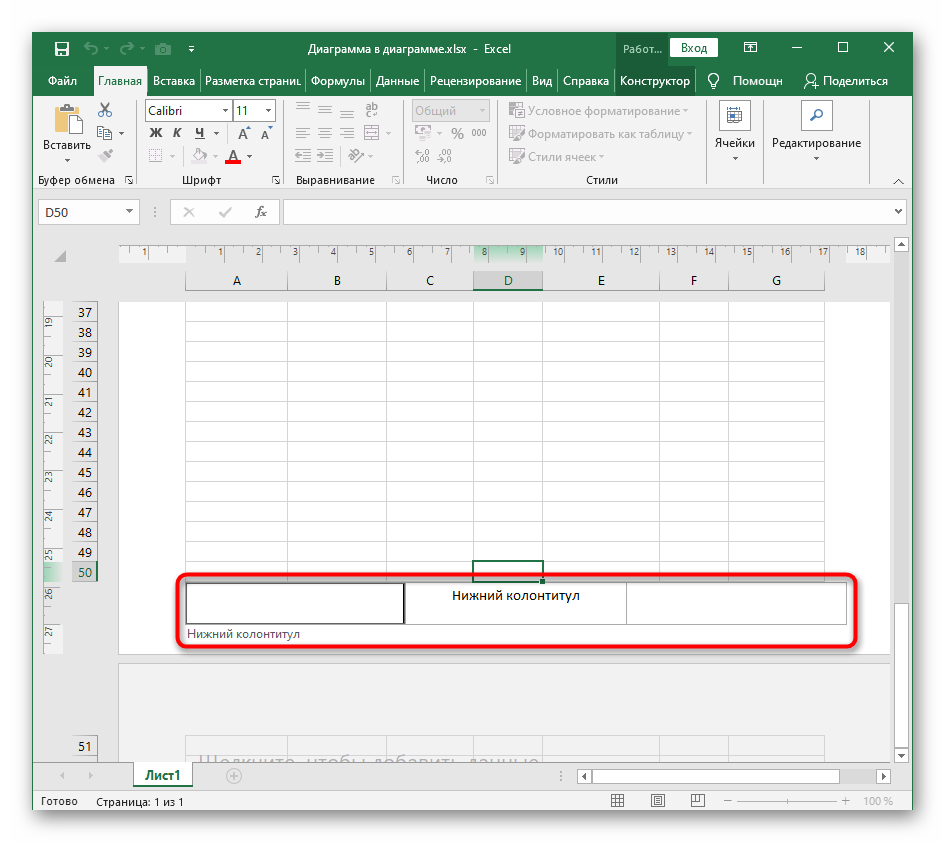This screenshot has height=842, width=945.
Task: Toggle bold formatting (Ж)
Action: click(x=156, y=133)
